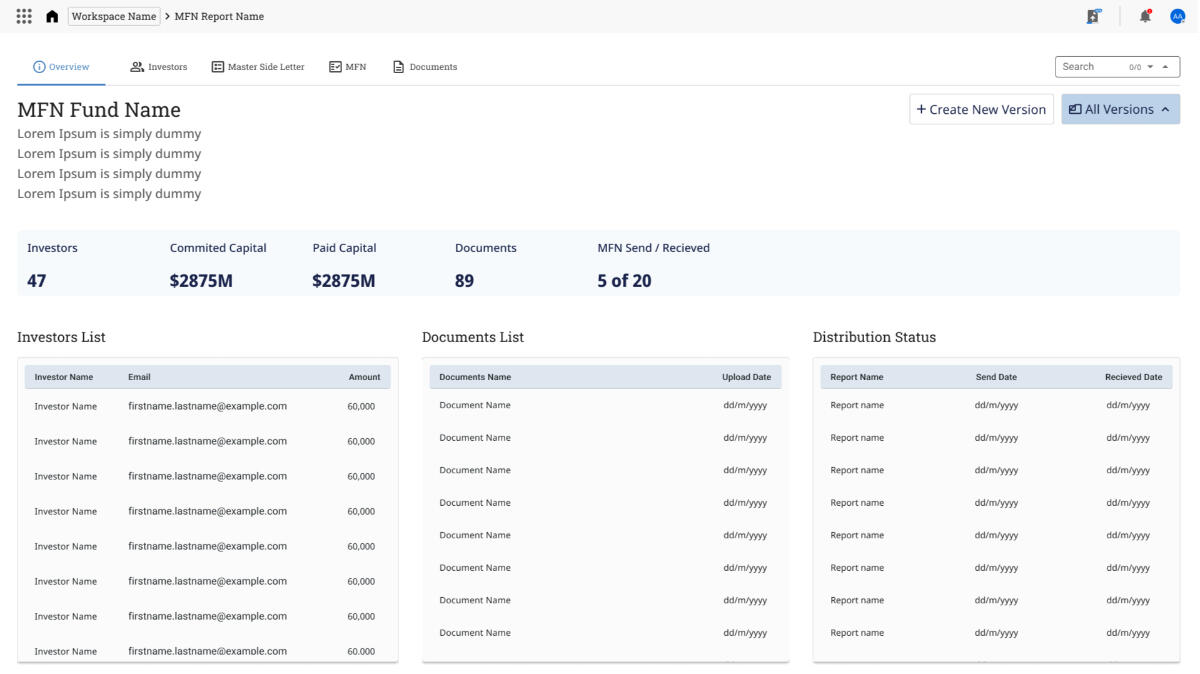The width and height of the screenshot is (1200, 674).
Task: Click the Master Side Letter tab icon
Action: (x=217, y=67)
